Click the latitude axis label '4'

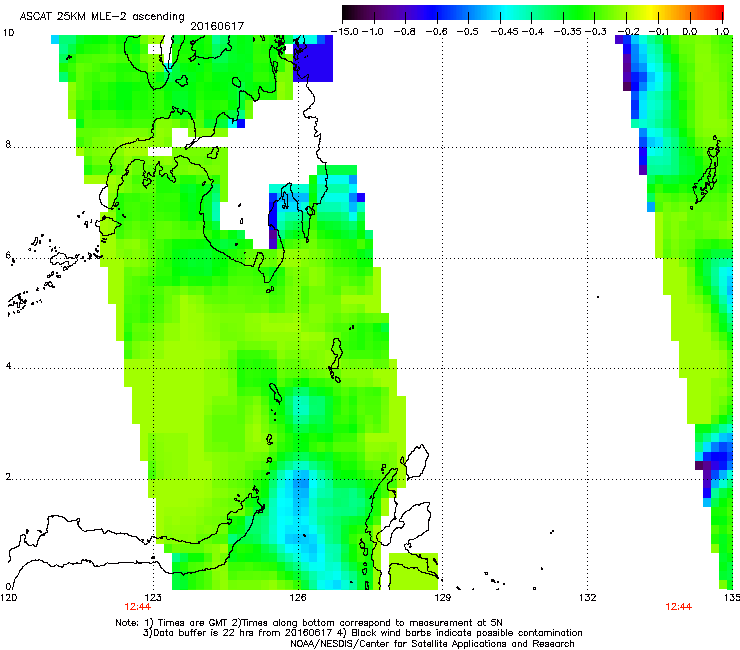pos(8,366)
